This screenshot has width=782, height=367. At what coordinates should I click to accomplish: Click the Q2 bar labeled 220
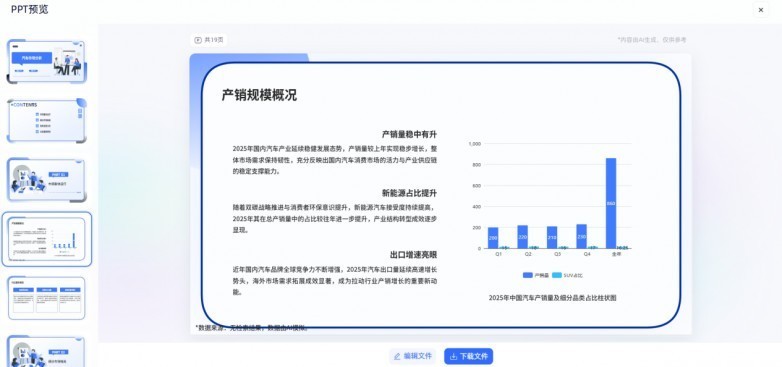click(x=522, y=237)
